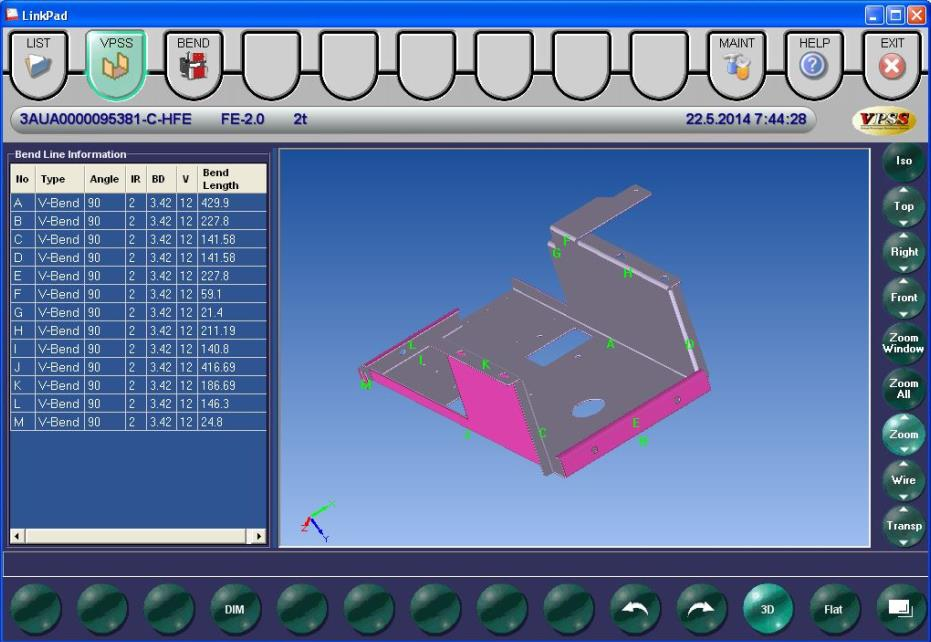The width and height of the screenshot is (931, 642).
Task: Click the bend table horizontal scrollbar track
Action: (138, 536)
